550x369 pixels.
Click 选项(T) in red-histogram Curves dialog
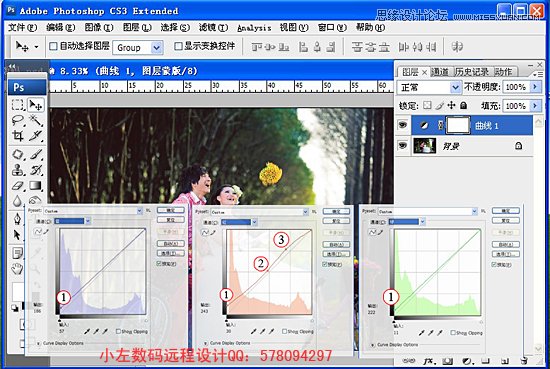[x=336, y=254]
